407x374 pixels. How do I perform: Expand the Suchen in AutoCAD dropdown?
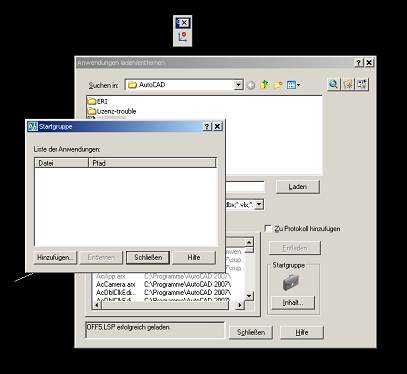[238, 85]
